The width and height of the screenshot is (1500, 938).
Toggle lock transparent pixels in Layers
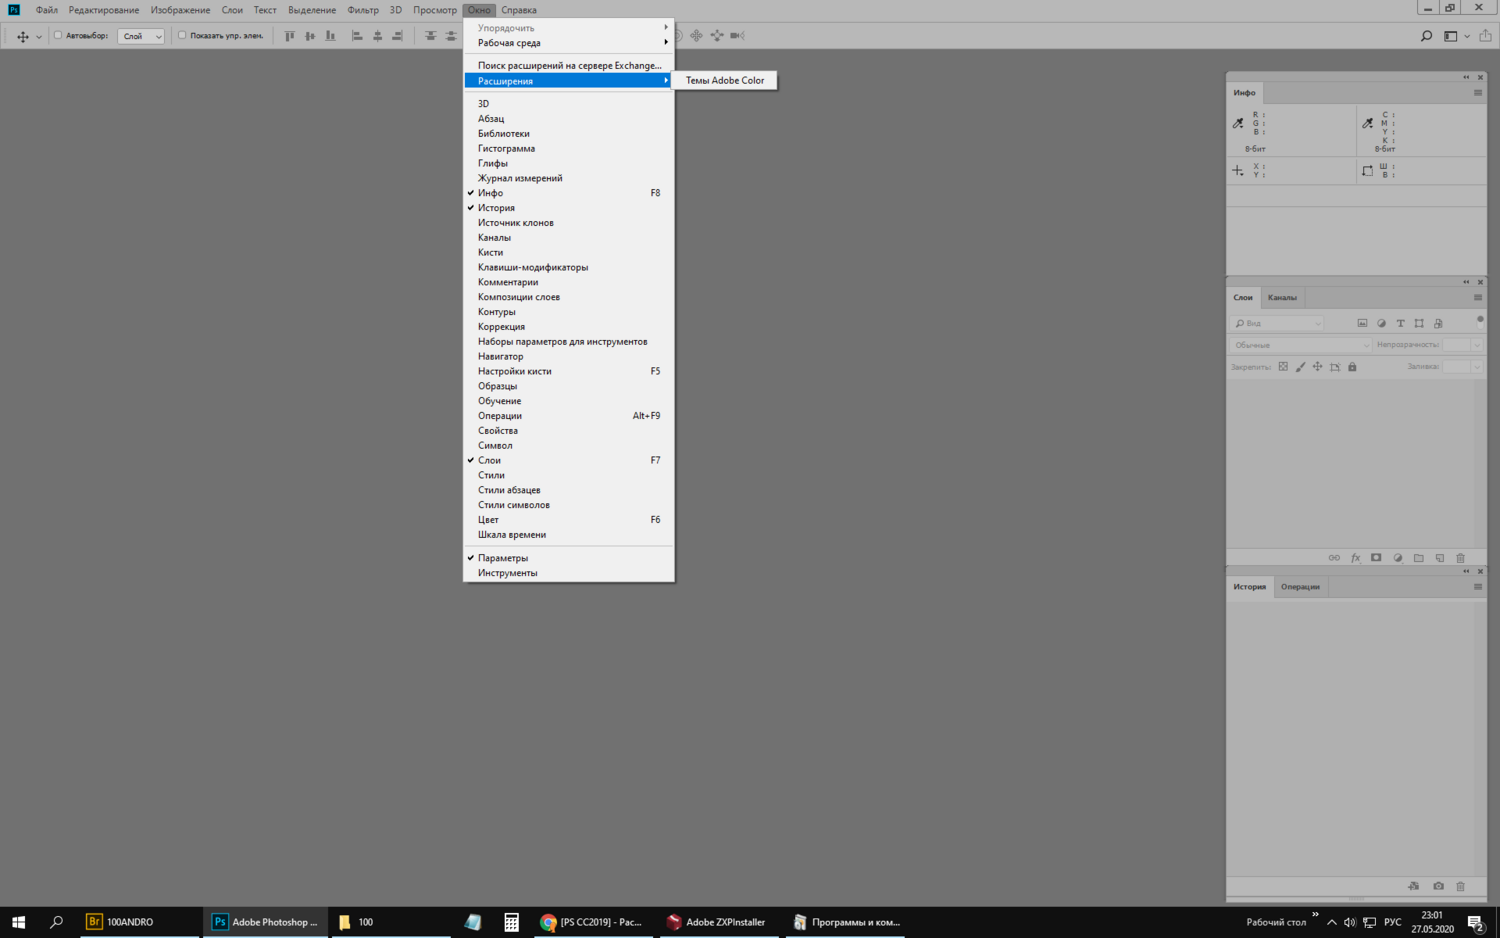(x=1283, y=367)
